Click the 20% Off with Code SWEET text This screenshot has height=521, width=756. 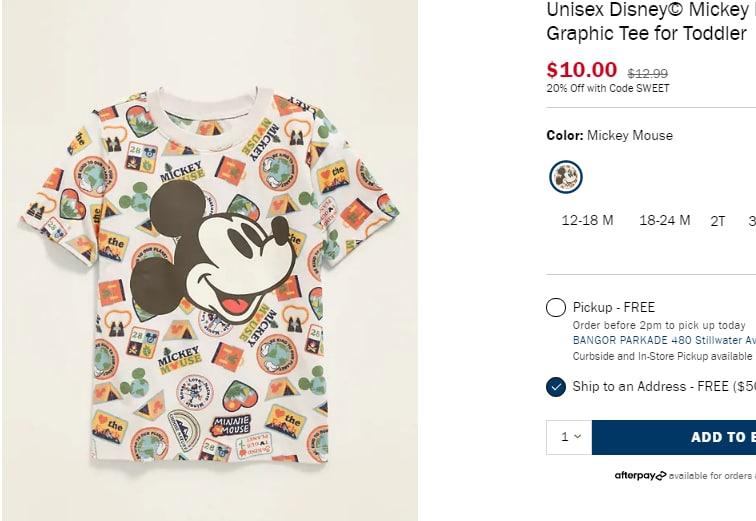(x=608, y=88)
